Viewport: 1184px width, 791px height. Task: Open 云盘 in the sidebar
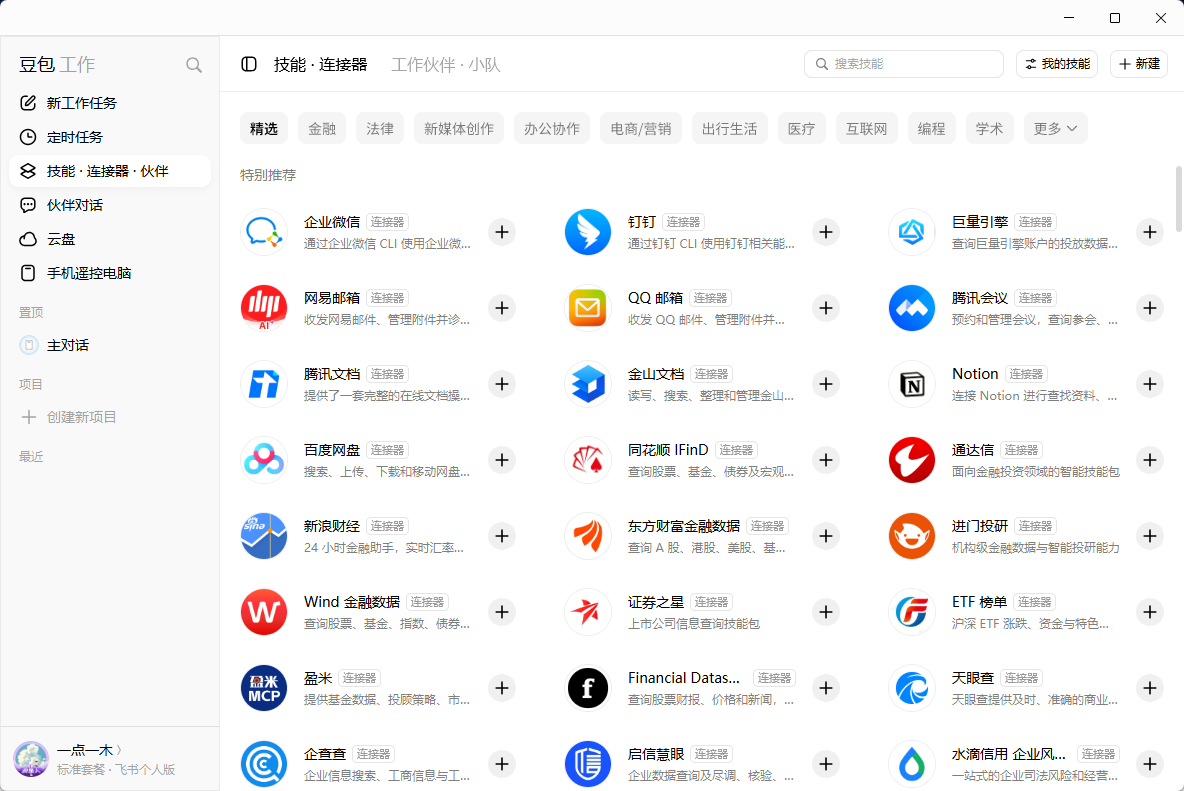point(109,239)
